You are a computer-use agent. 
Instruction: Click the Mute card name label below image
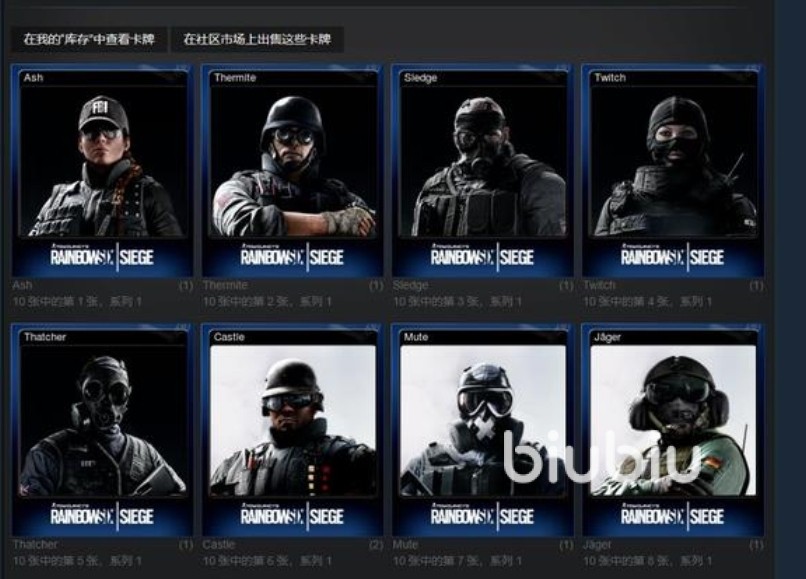click(406, 544)
